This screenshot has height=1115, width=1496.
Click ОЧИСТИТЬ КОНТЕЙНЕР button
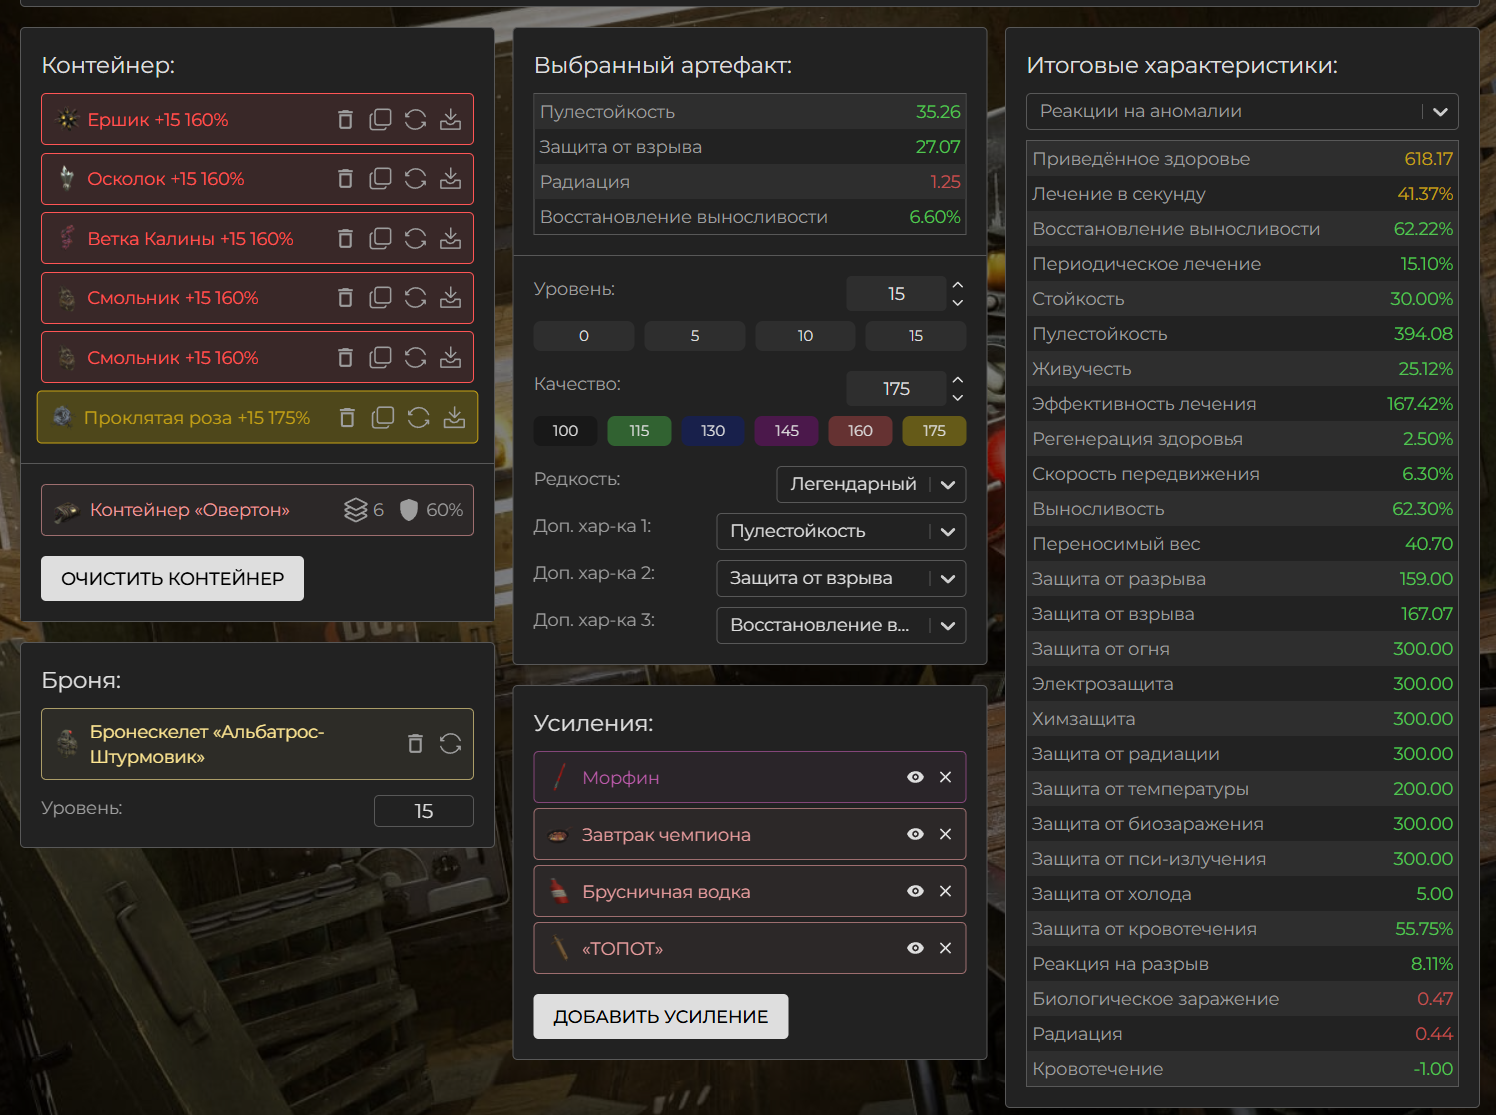(x=172, y=579)
